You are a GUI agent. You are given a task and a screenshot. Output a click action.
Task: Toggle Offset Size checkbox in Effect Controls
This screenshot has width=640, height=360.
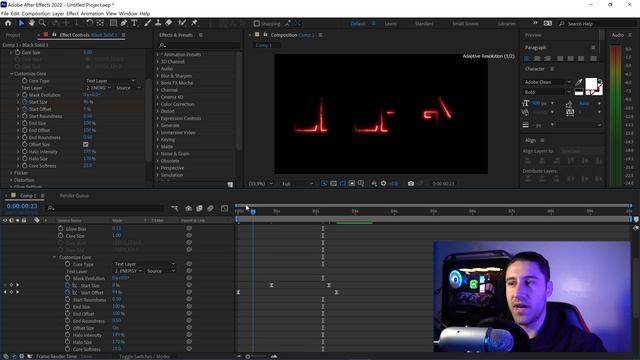point(86,144)
